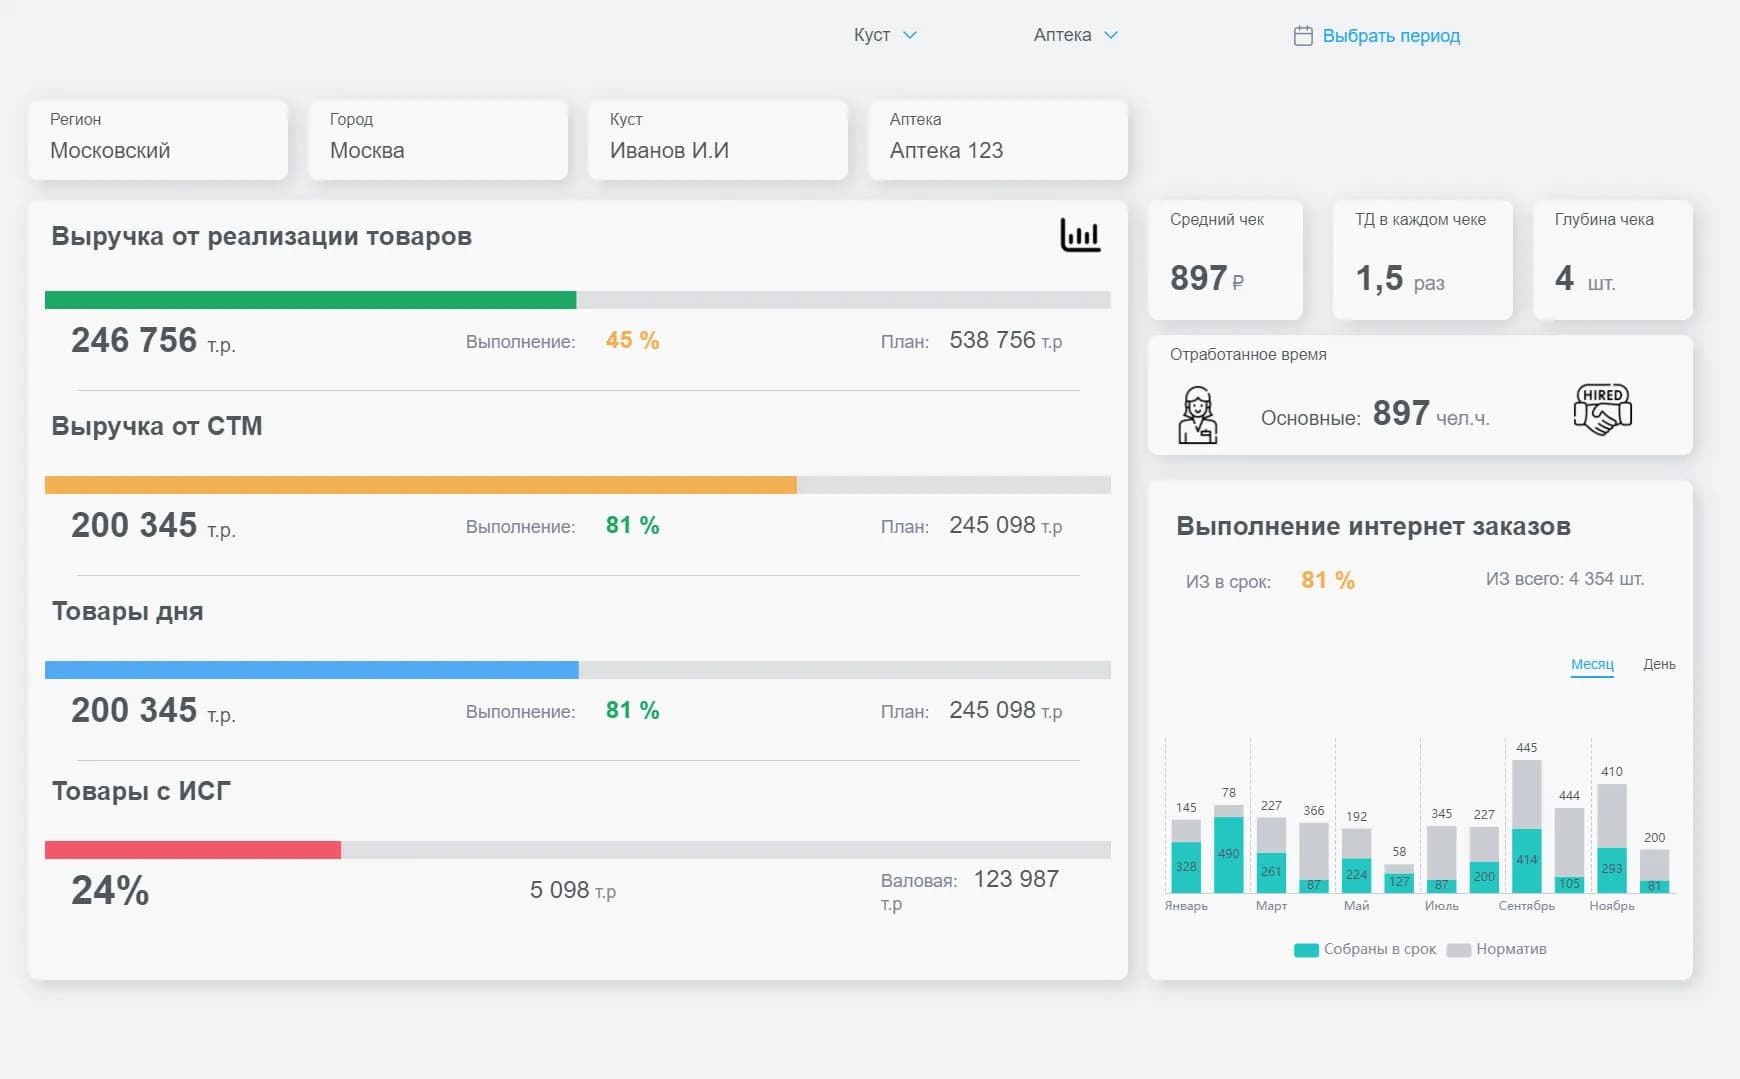Click the Глубина чека metric card
Image resolution: width=1740 pixels, height=1079 pixels.
pos(1612,260)
